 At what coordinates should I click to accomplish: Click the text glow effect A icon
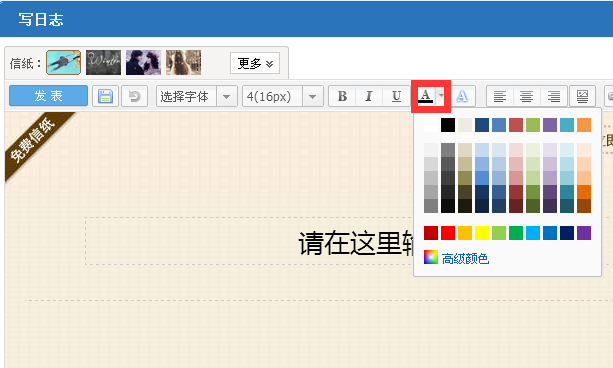[x=462, y=96]
